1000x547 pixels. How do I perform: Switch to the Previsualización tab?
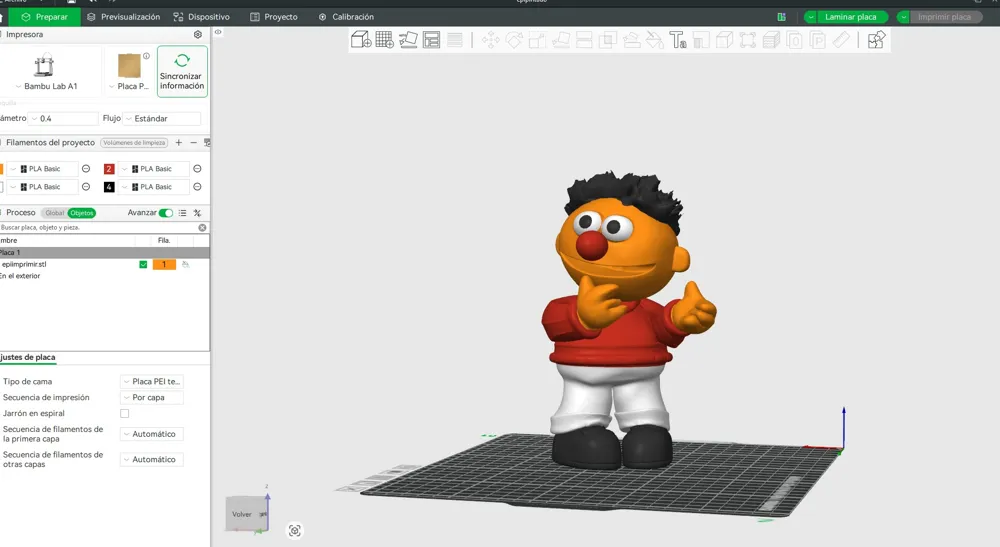coord(123,17)
